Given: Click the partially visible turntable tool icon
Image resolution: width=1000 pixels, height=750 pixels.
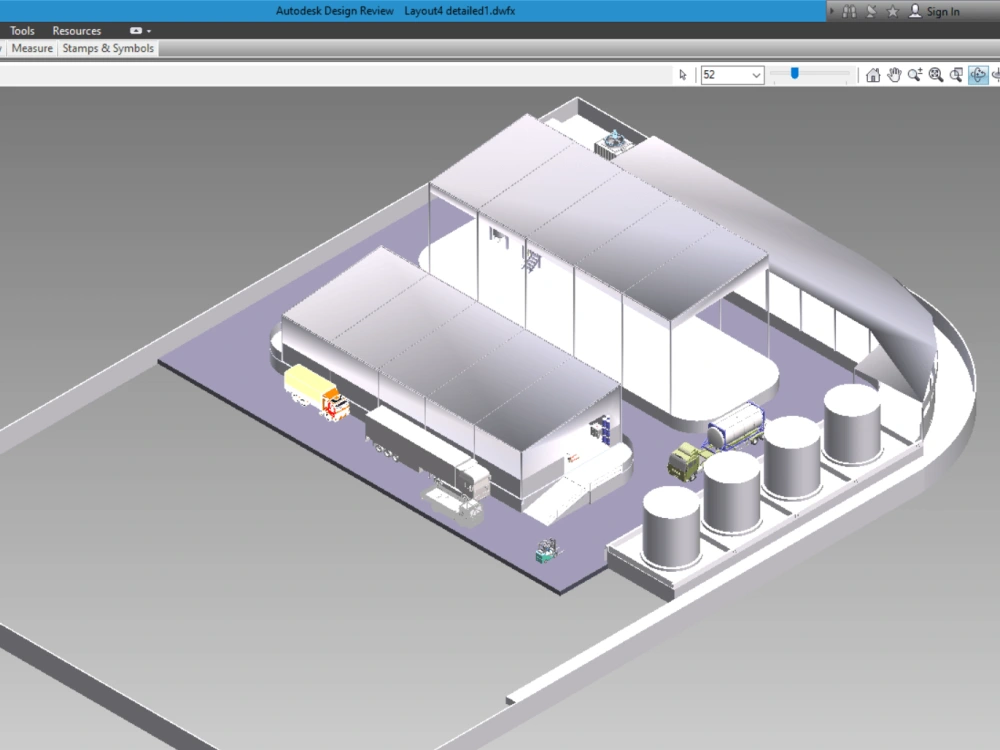Looking at the screenshot, I should click(997, 74).
